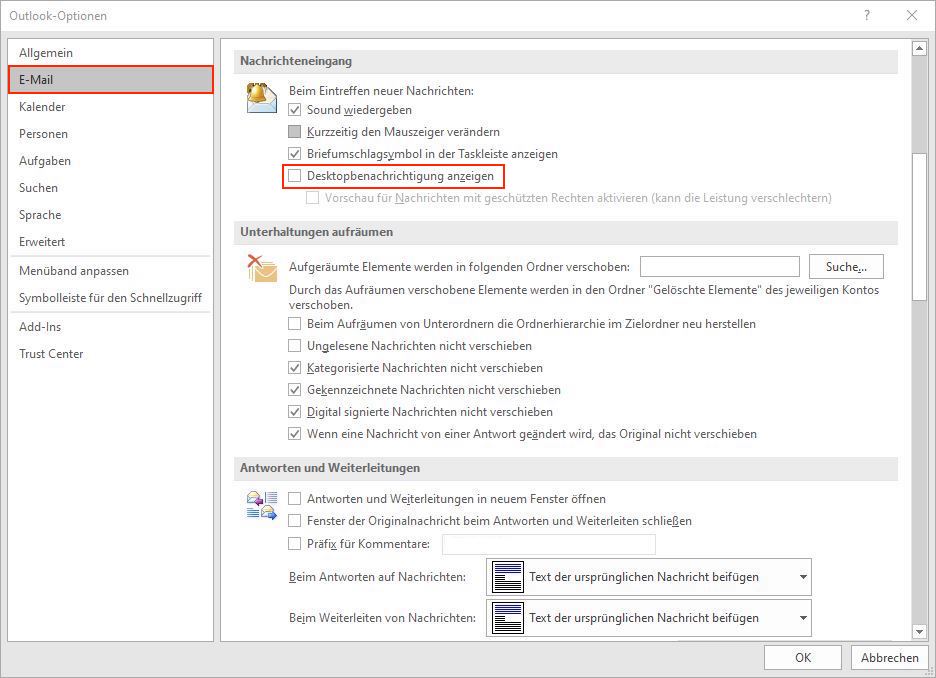Check 'Antworten und Weiterleitungen in neuem Fenster öffnen'
936x678 pixels.
coord(294,499)
